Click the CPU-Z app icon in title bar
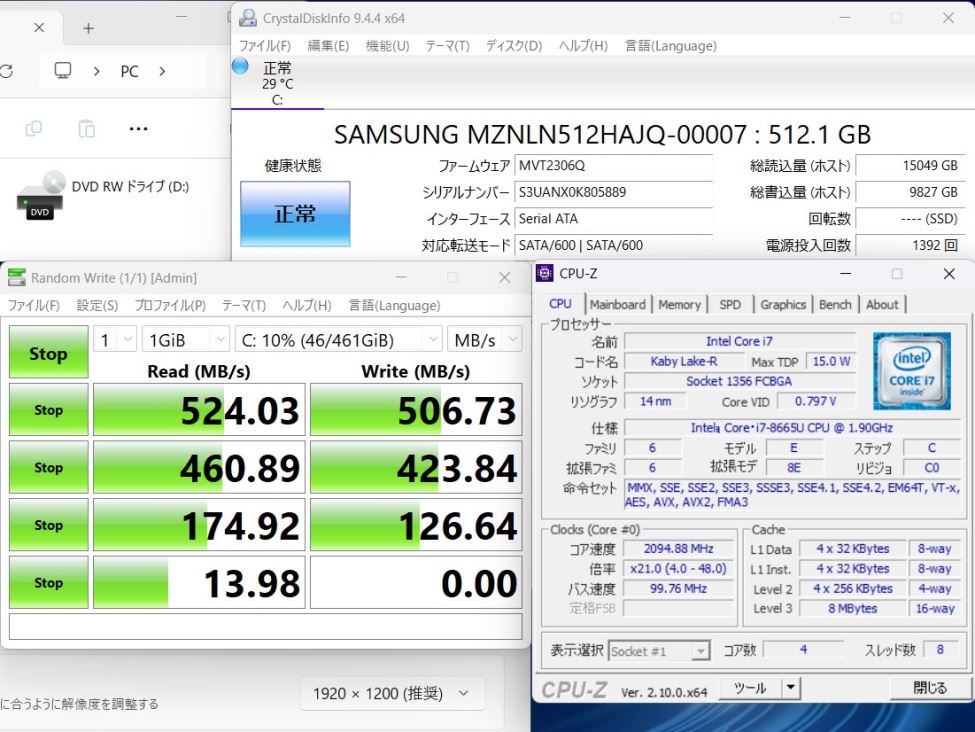 point(545,273)
